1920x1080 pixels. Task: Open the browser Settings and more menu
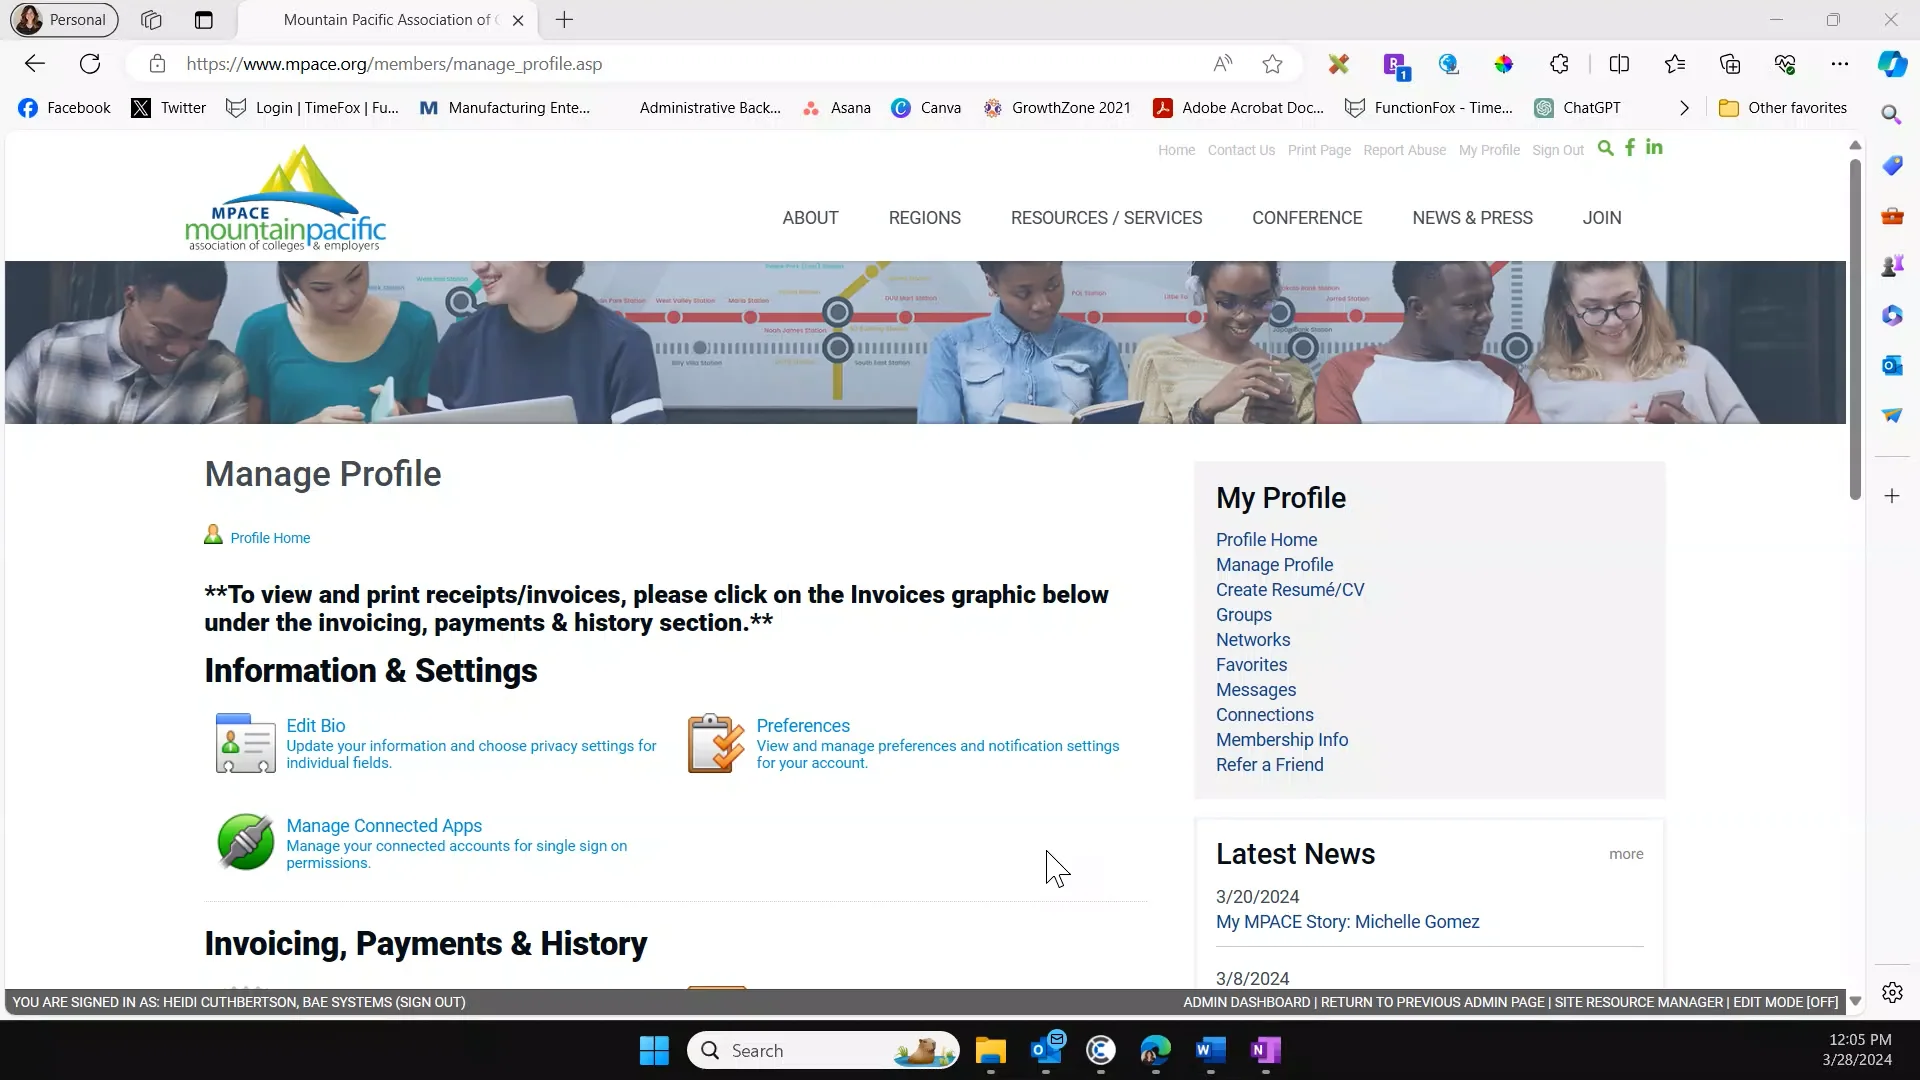point(1840,64)
